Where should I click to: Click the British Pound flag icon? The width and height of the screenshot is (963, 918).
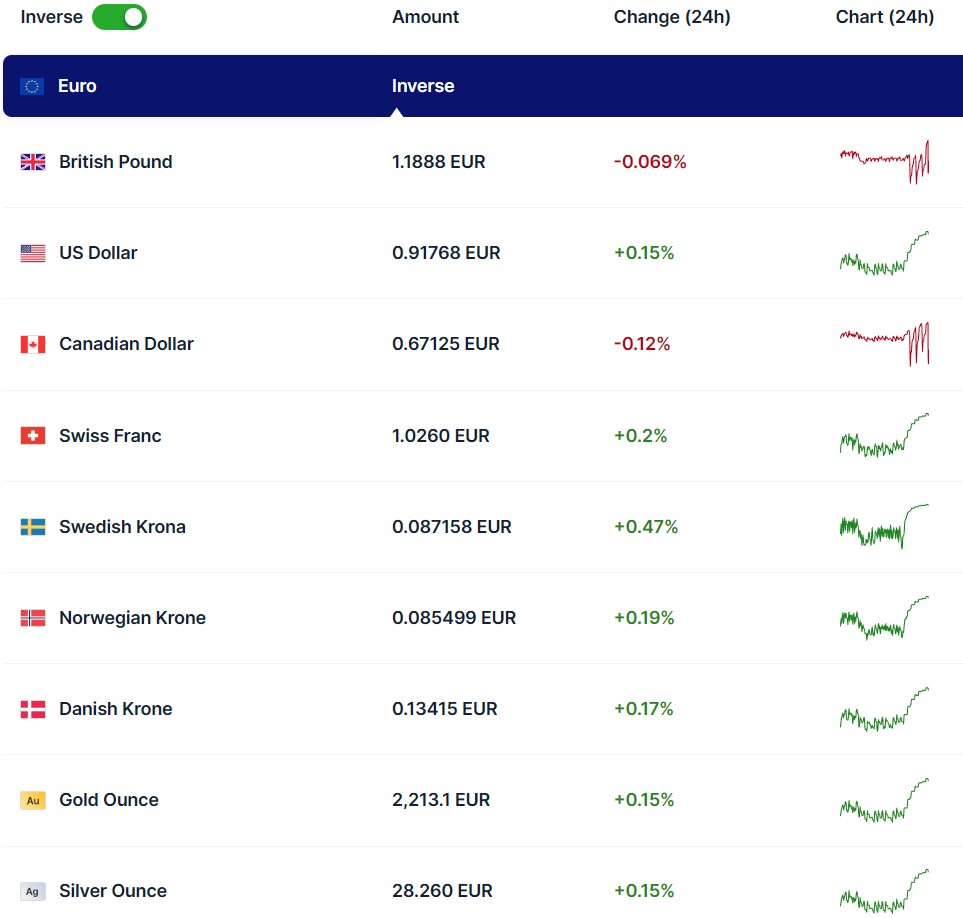(33, 162)
